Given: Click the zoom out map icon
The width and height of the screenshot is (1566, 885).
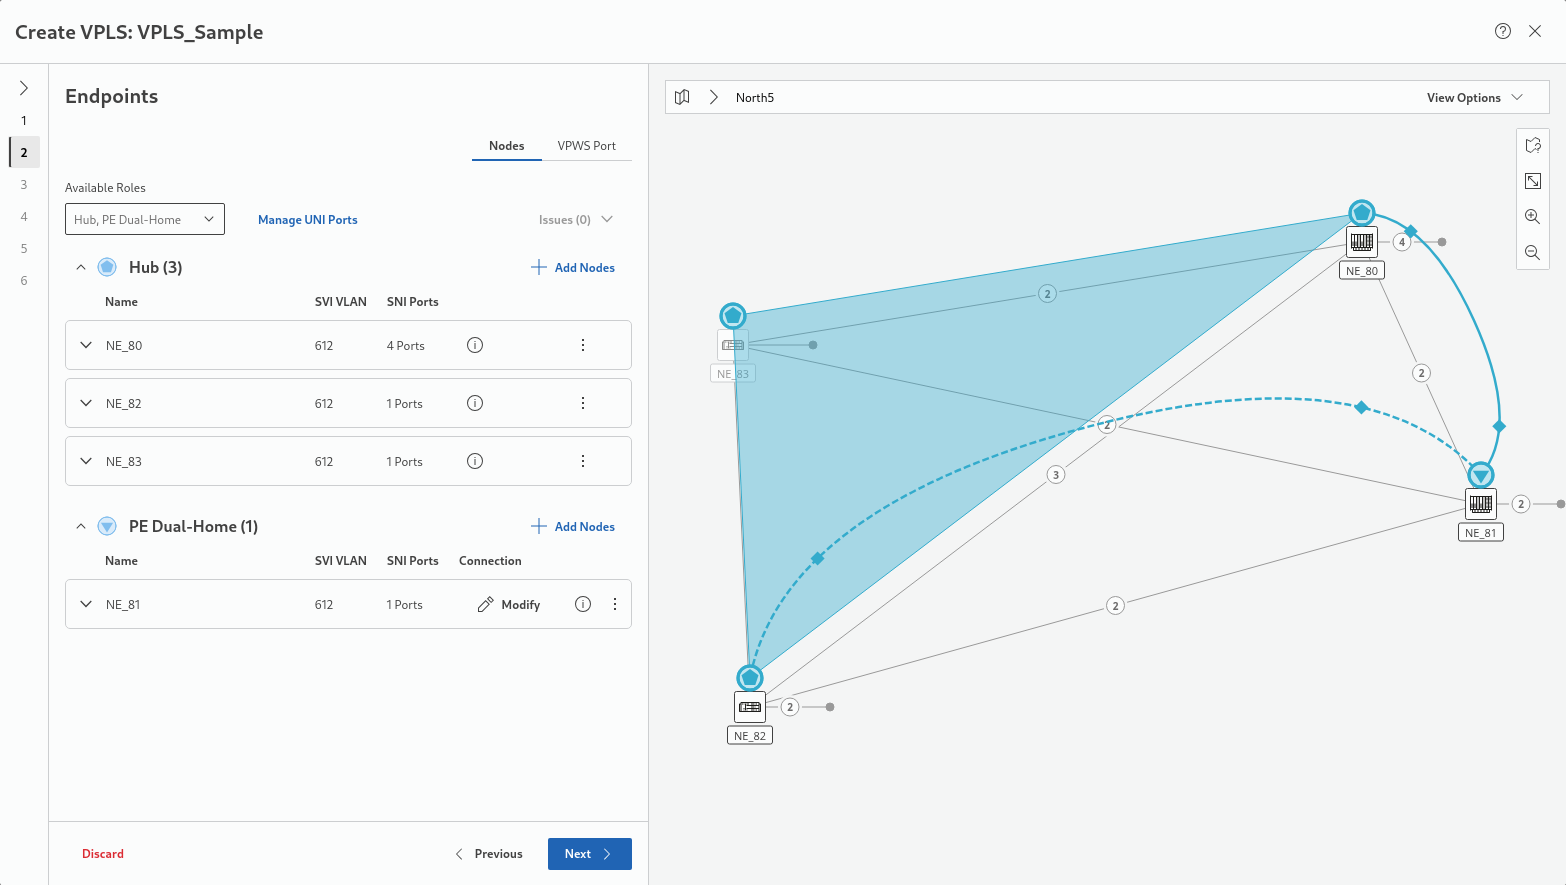Looking at the screenshot, I should [1532, 253].
